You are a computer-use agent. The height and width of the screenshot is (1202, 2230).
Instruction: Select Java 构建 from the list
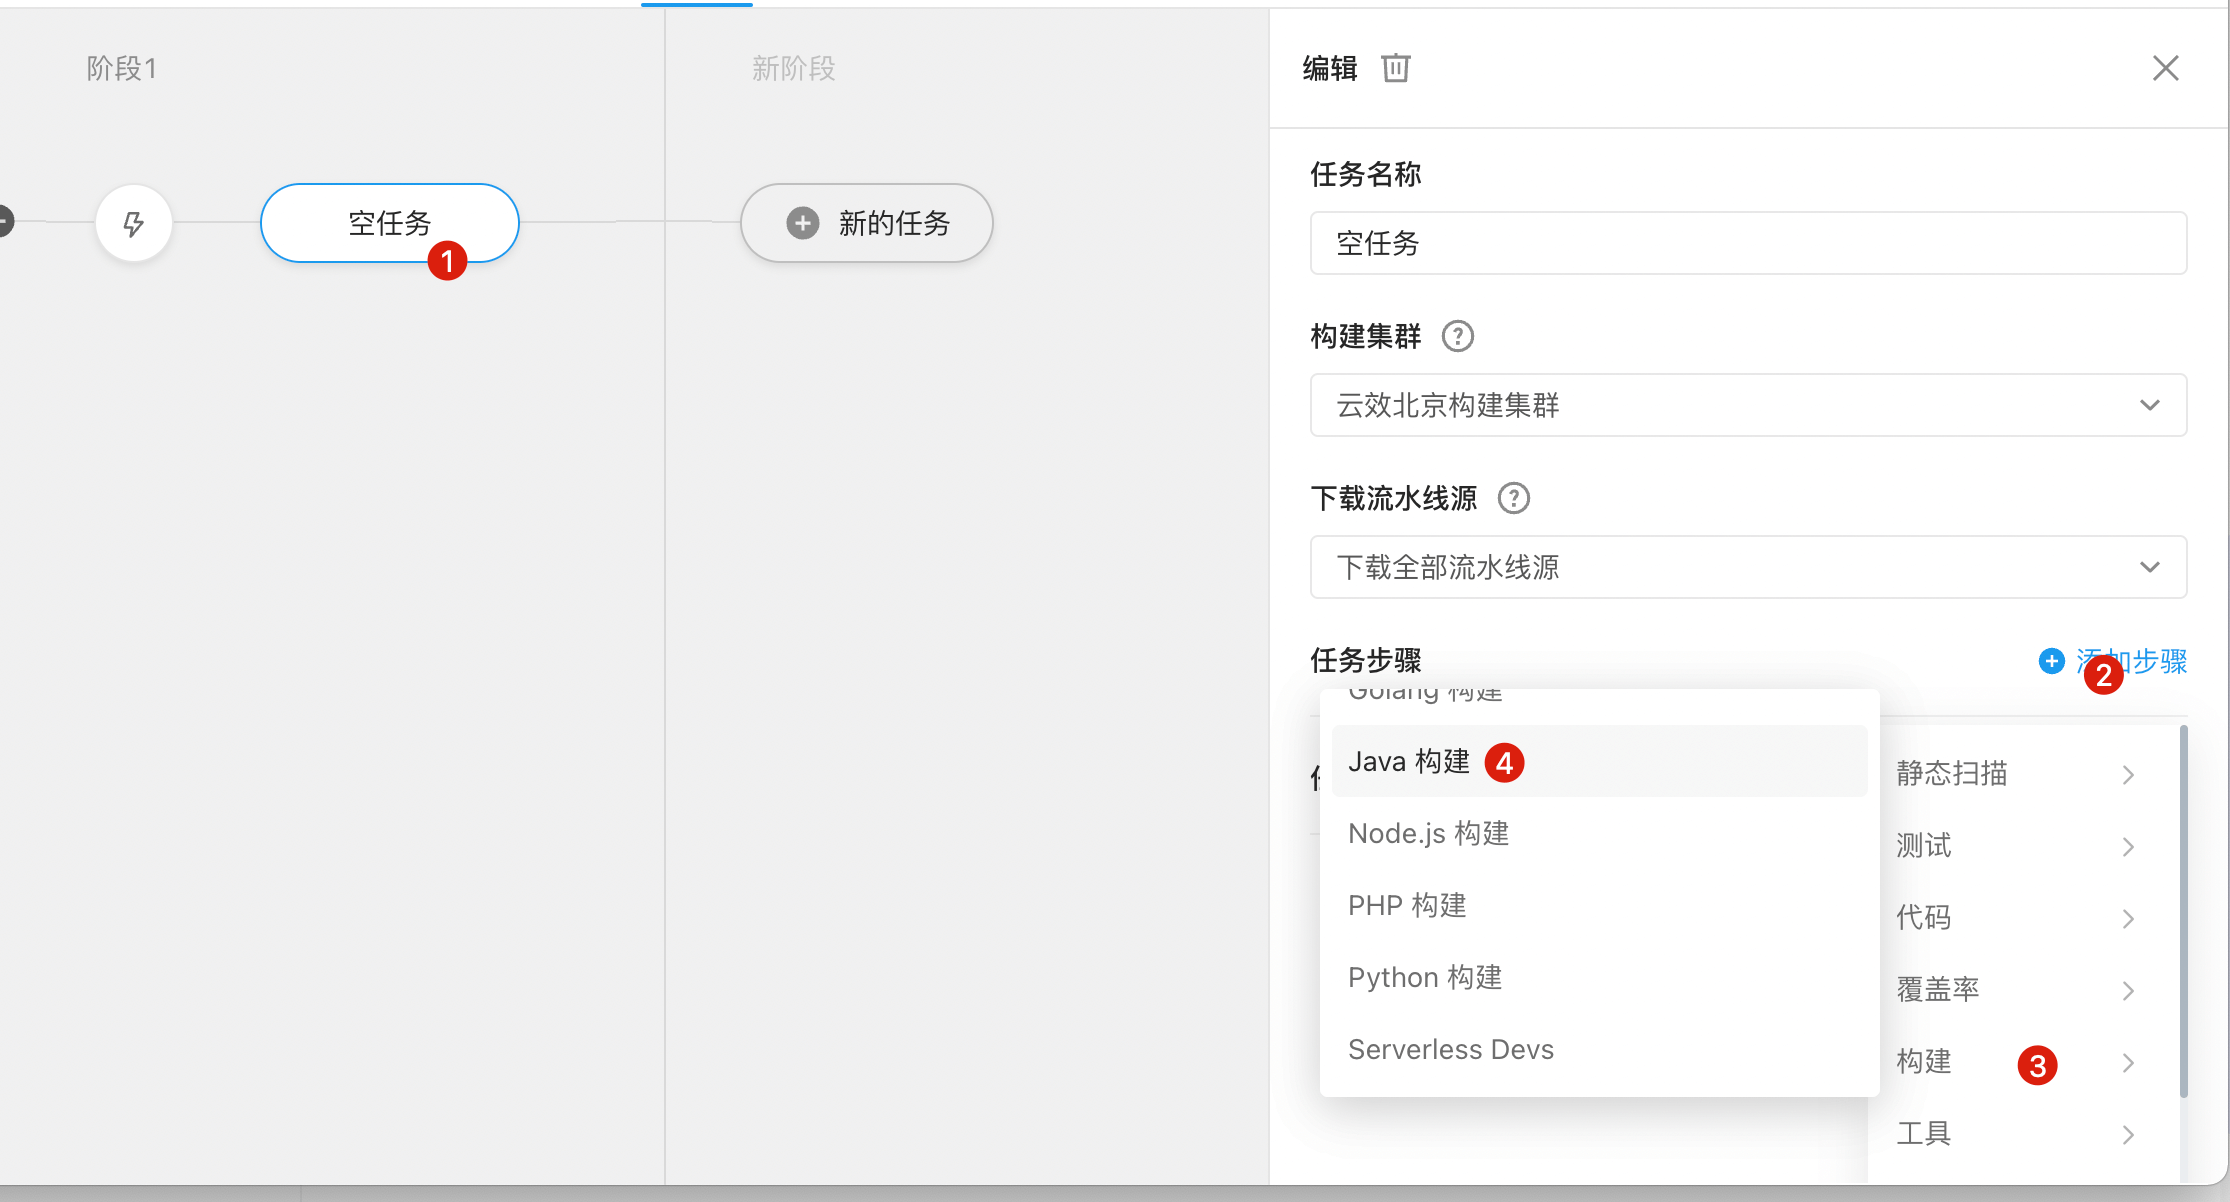tap(1409, 762)
